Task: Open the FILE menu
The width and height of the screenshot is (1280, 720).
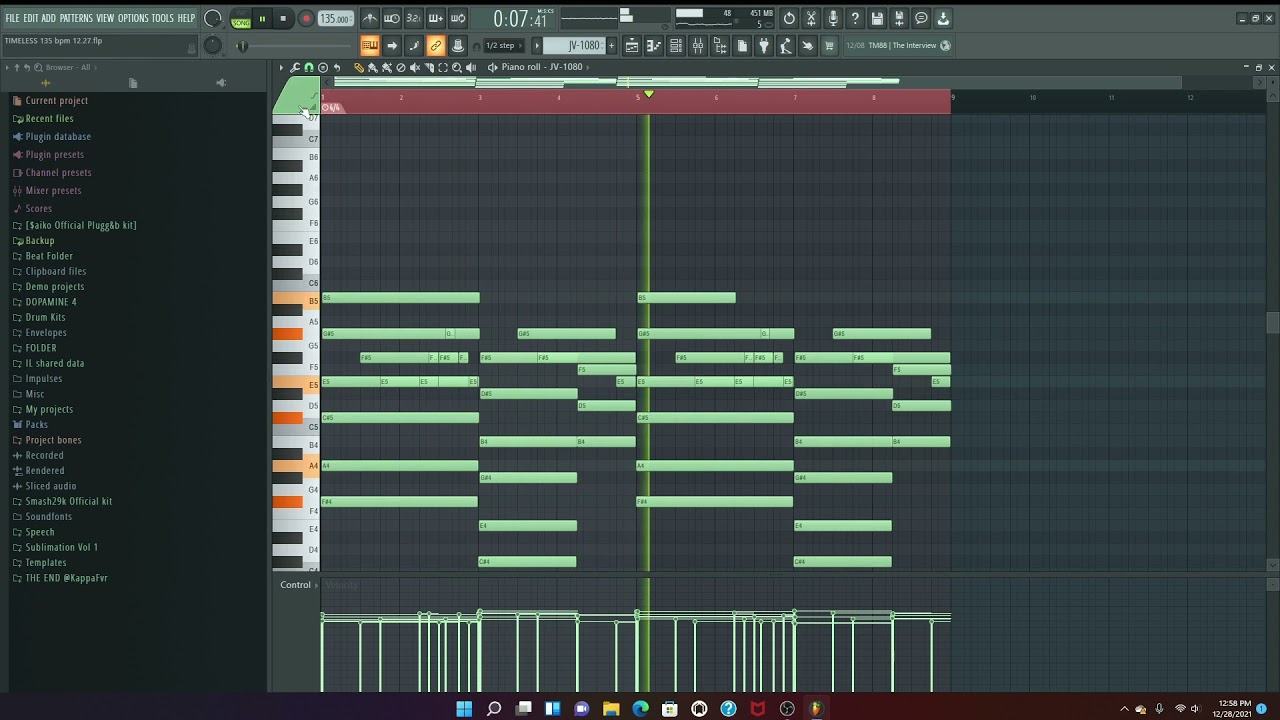Action: tap(12, 18)
